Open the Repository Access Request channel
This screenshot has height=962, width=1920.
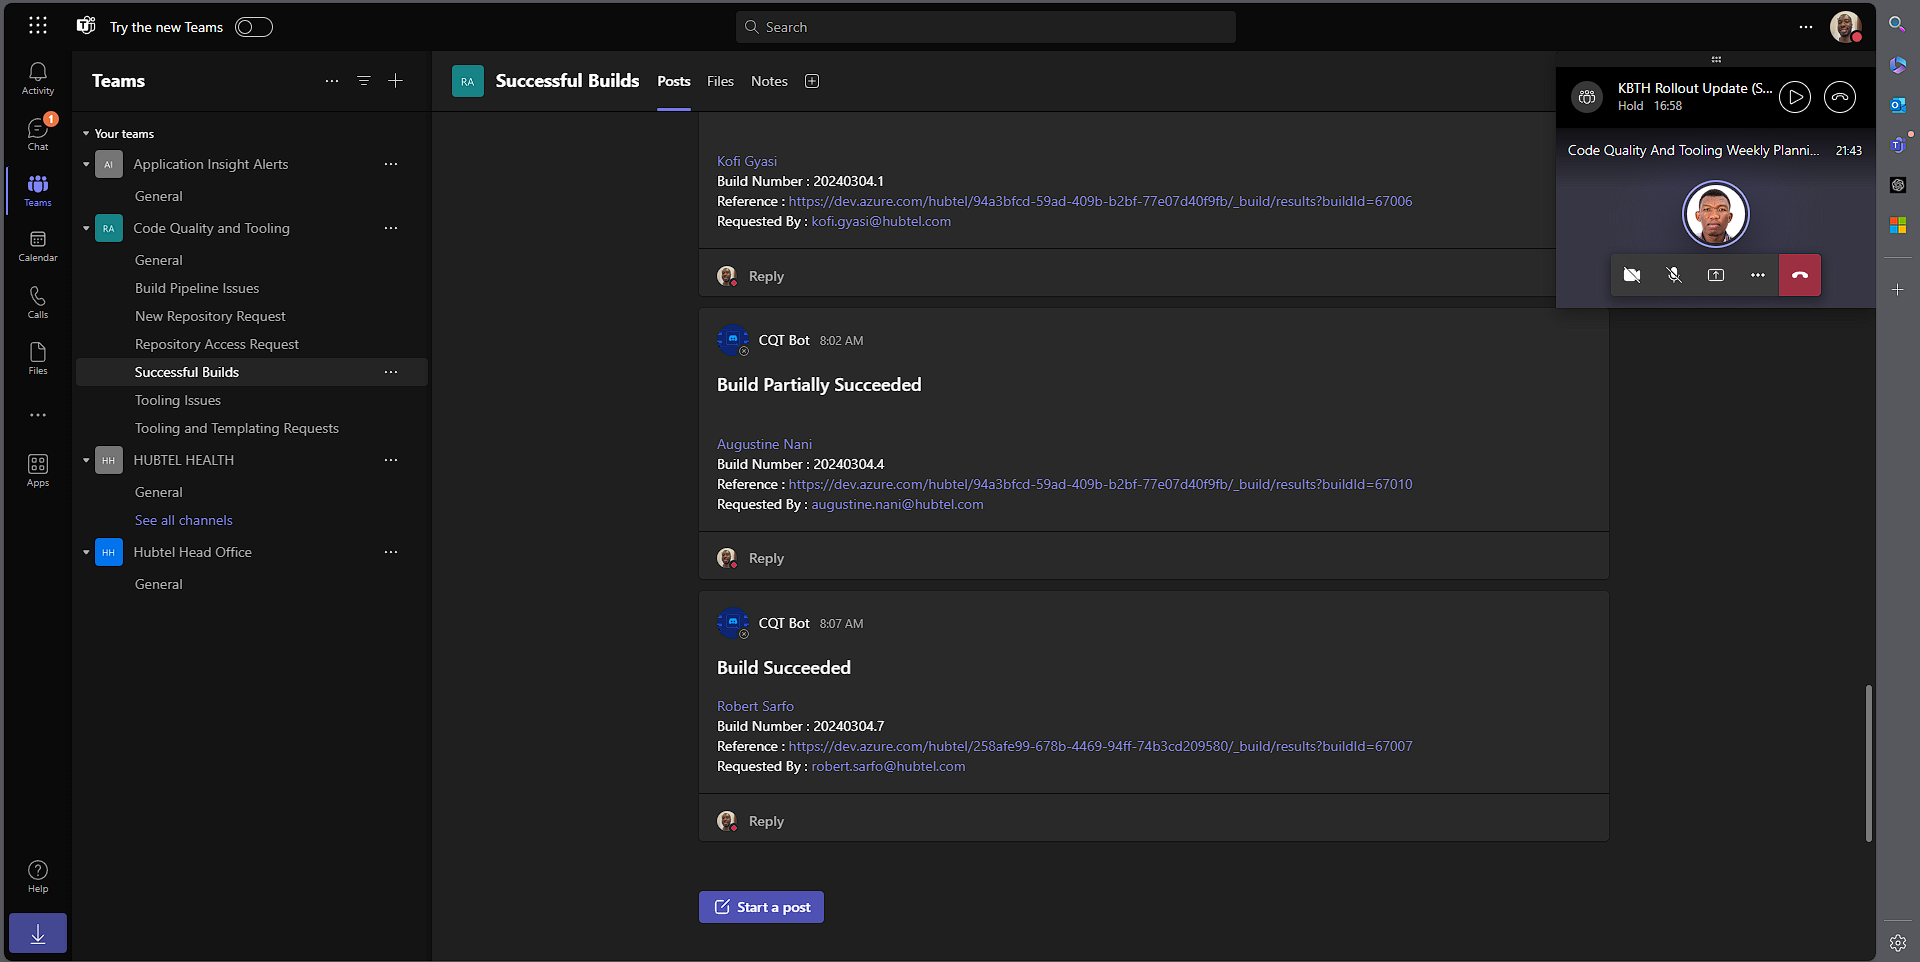click(217, 344)
